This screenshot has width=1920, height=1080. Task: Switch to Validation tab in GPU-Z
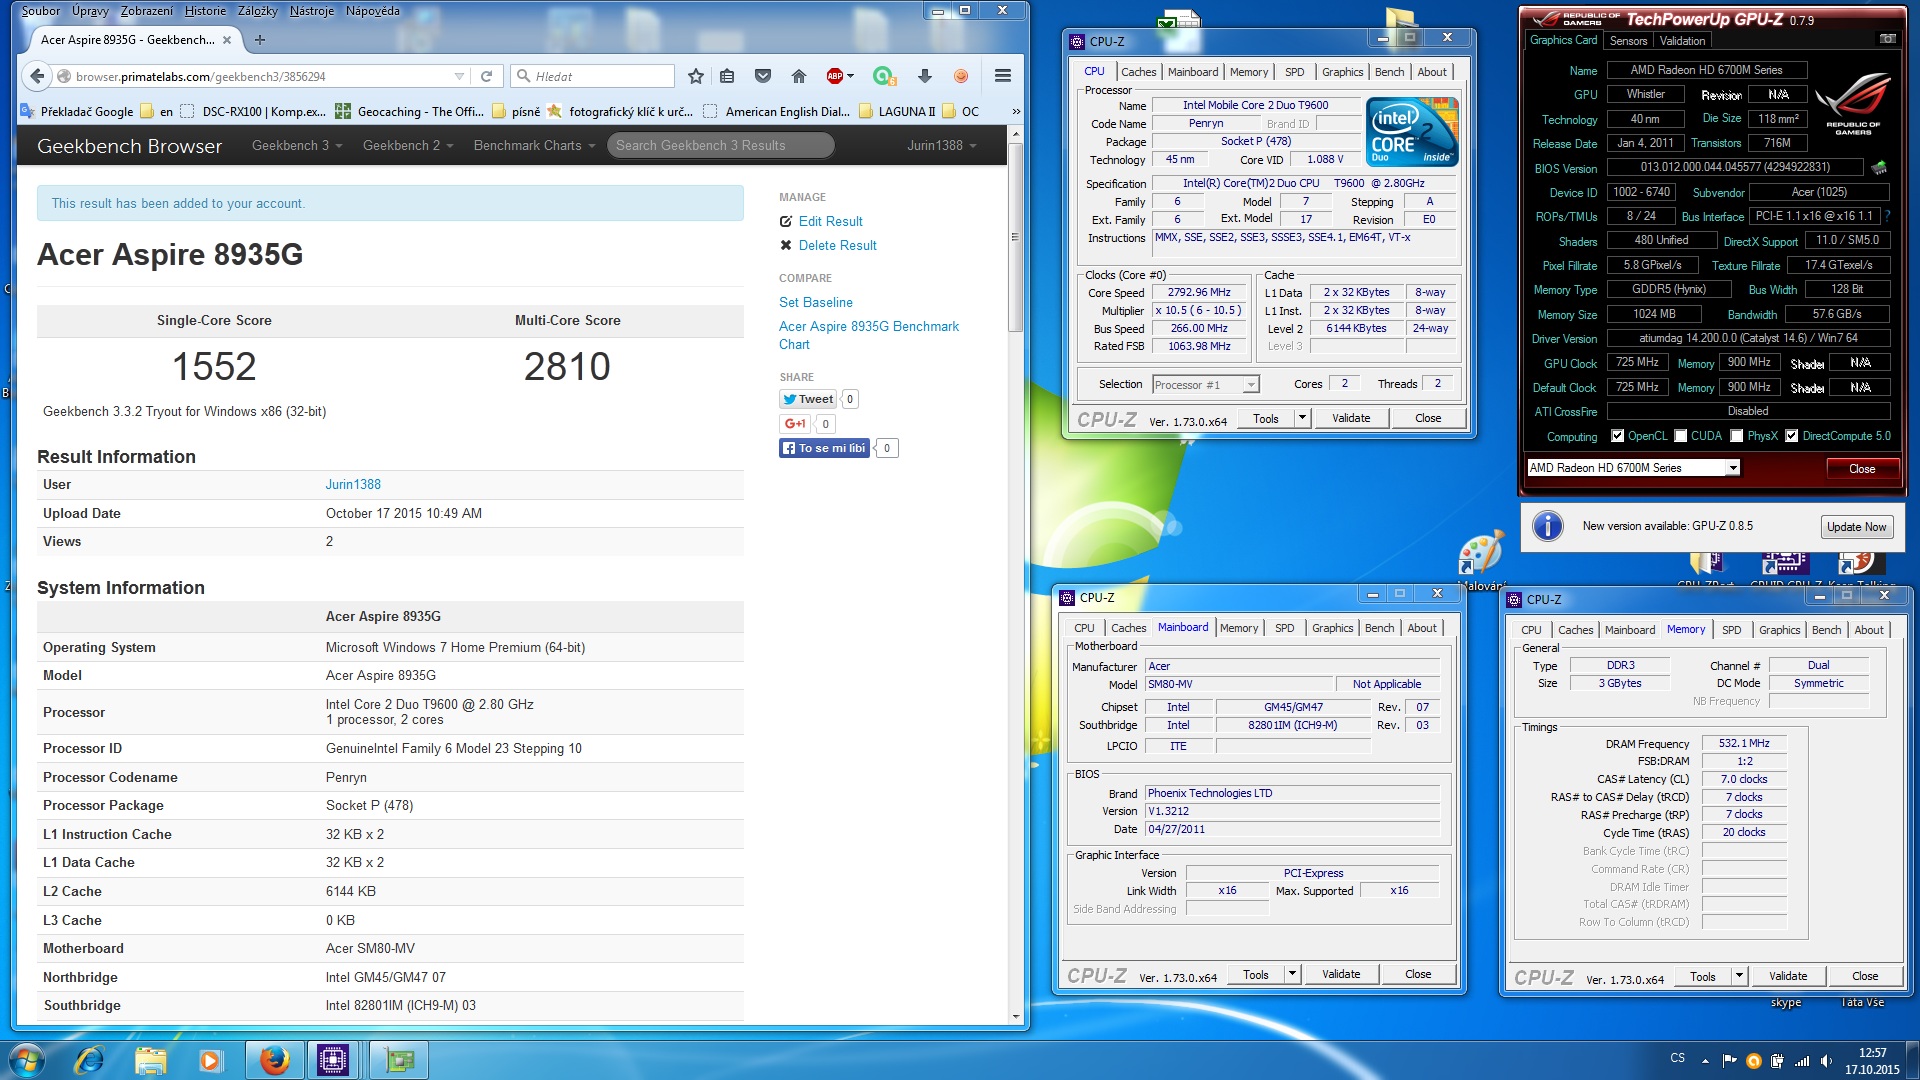tap(1682, 41)
